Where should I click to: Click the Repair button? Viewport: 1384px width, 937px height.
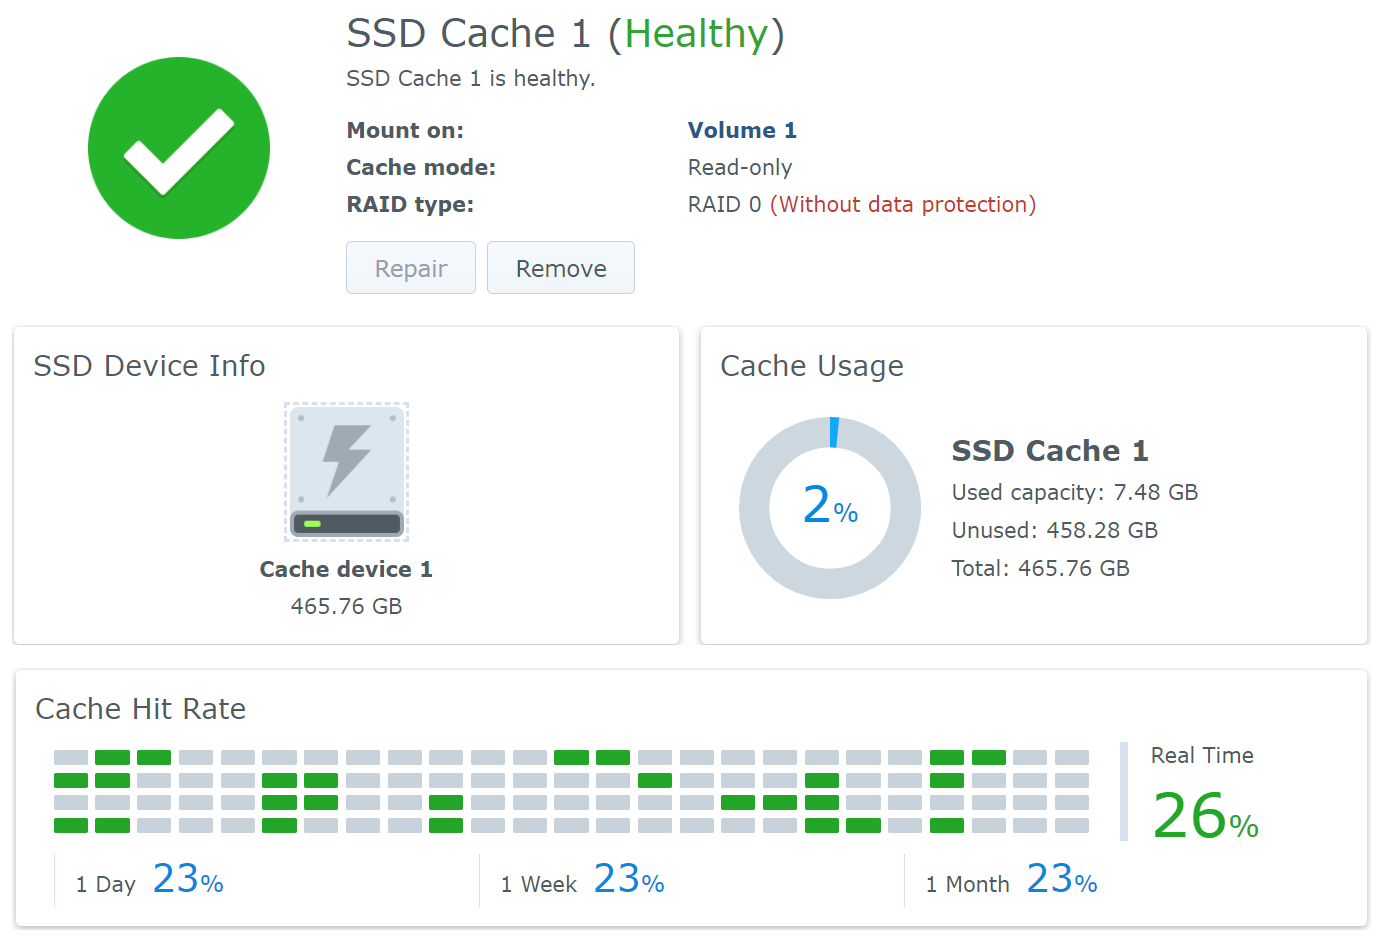point(410,268)
